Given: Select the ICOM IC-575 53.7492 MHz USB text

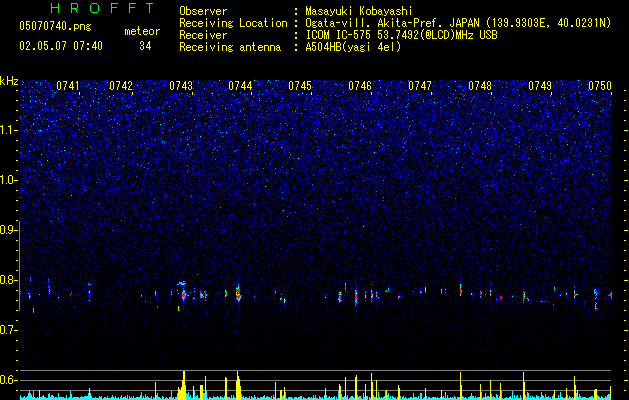Looking at the screenshot, I should [x=401, y=35].
